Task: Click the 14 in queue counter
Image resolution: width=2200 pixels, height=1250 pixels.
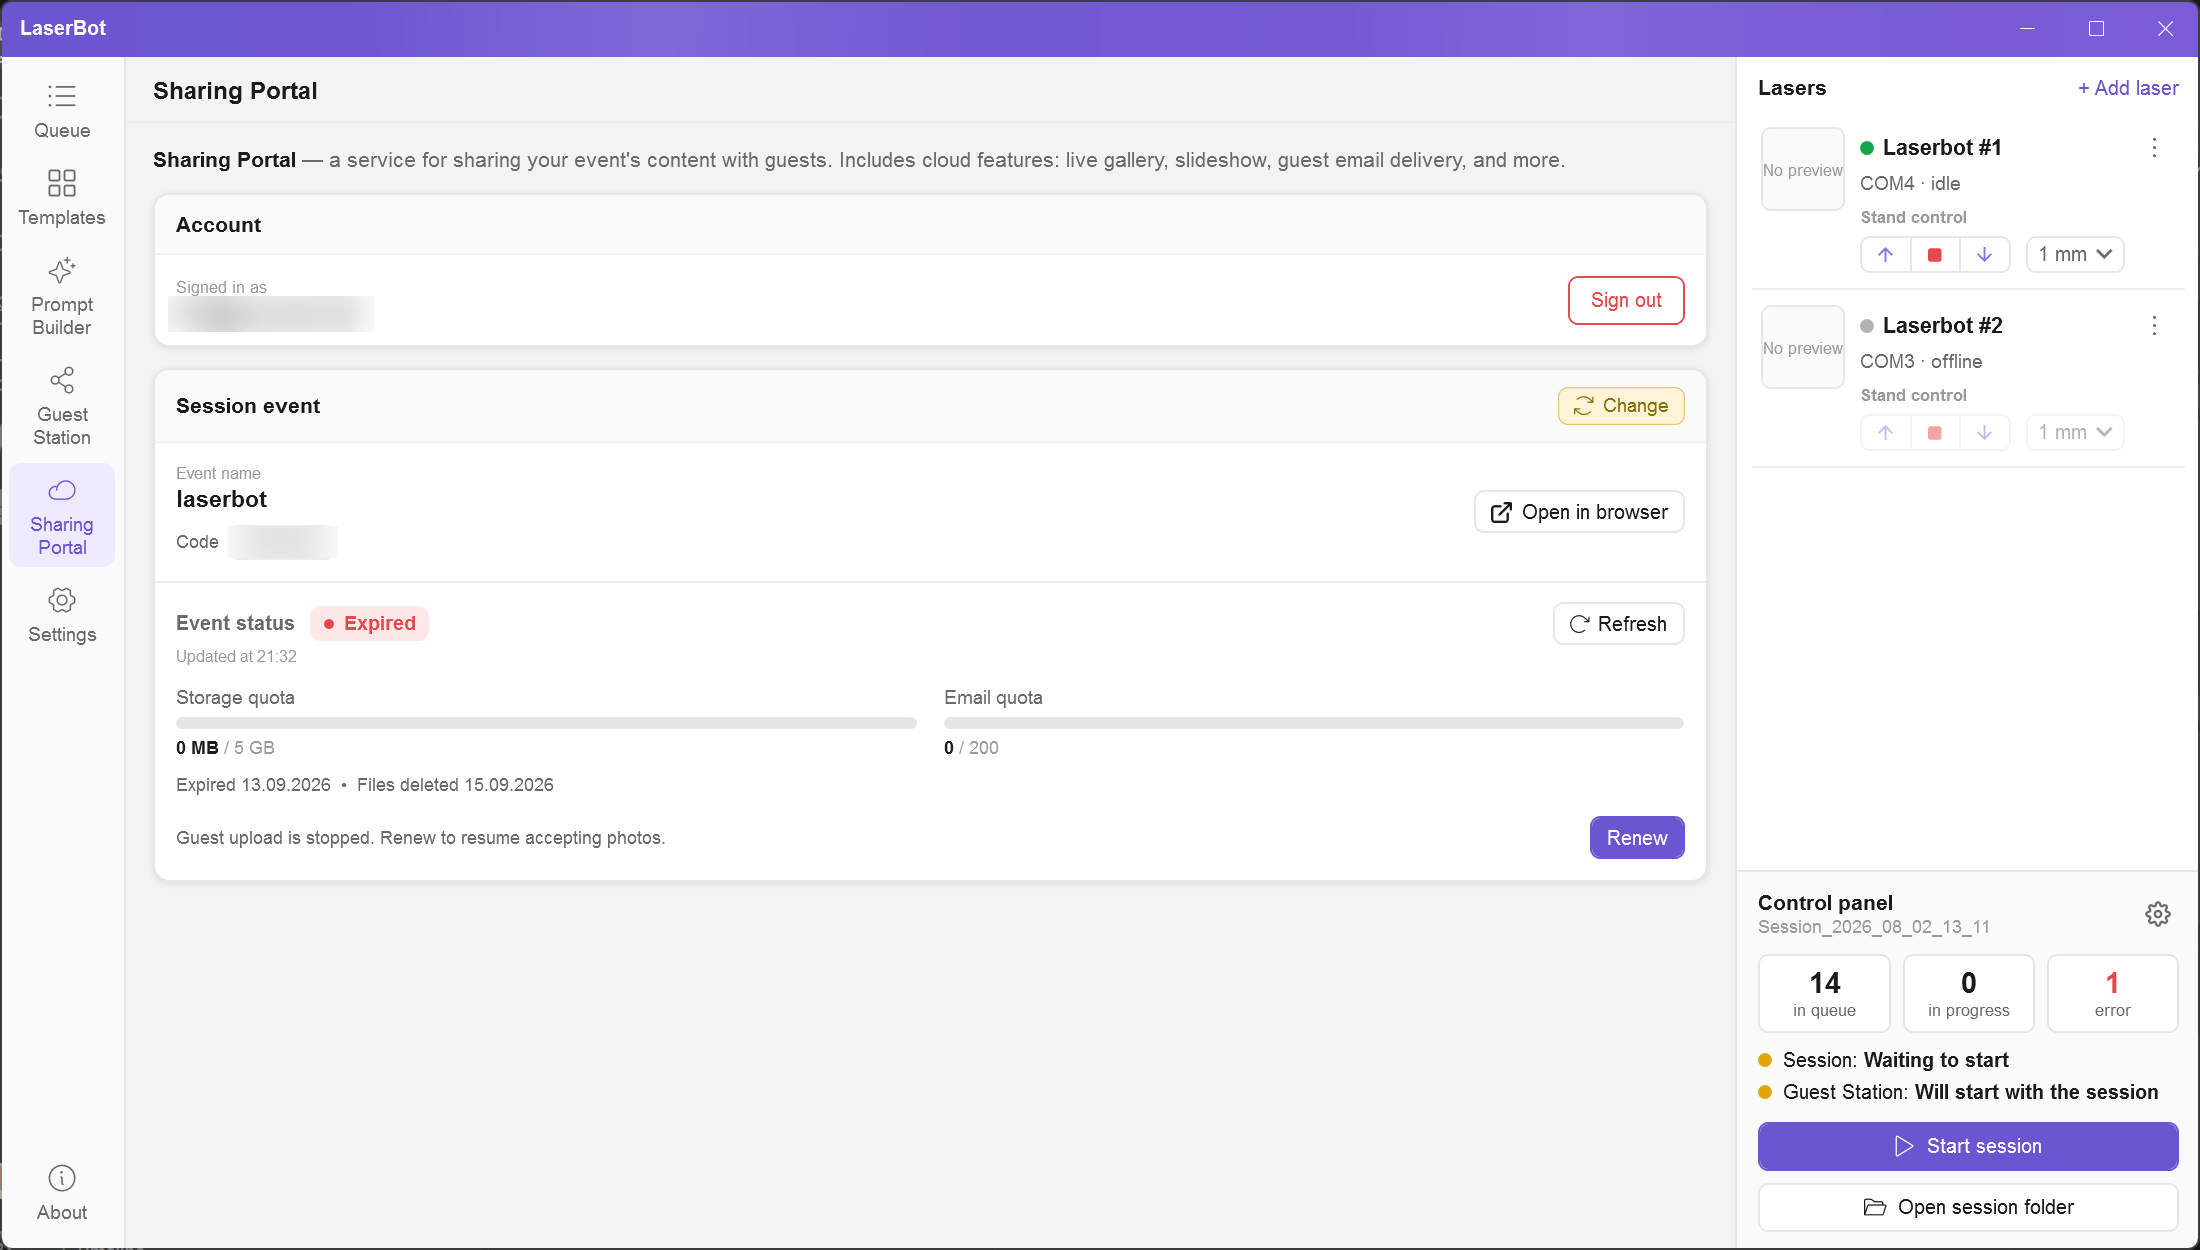Action: (x=1824, y=993)
